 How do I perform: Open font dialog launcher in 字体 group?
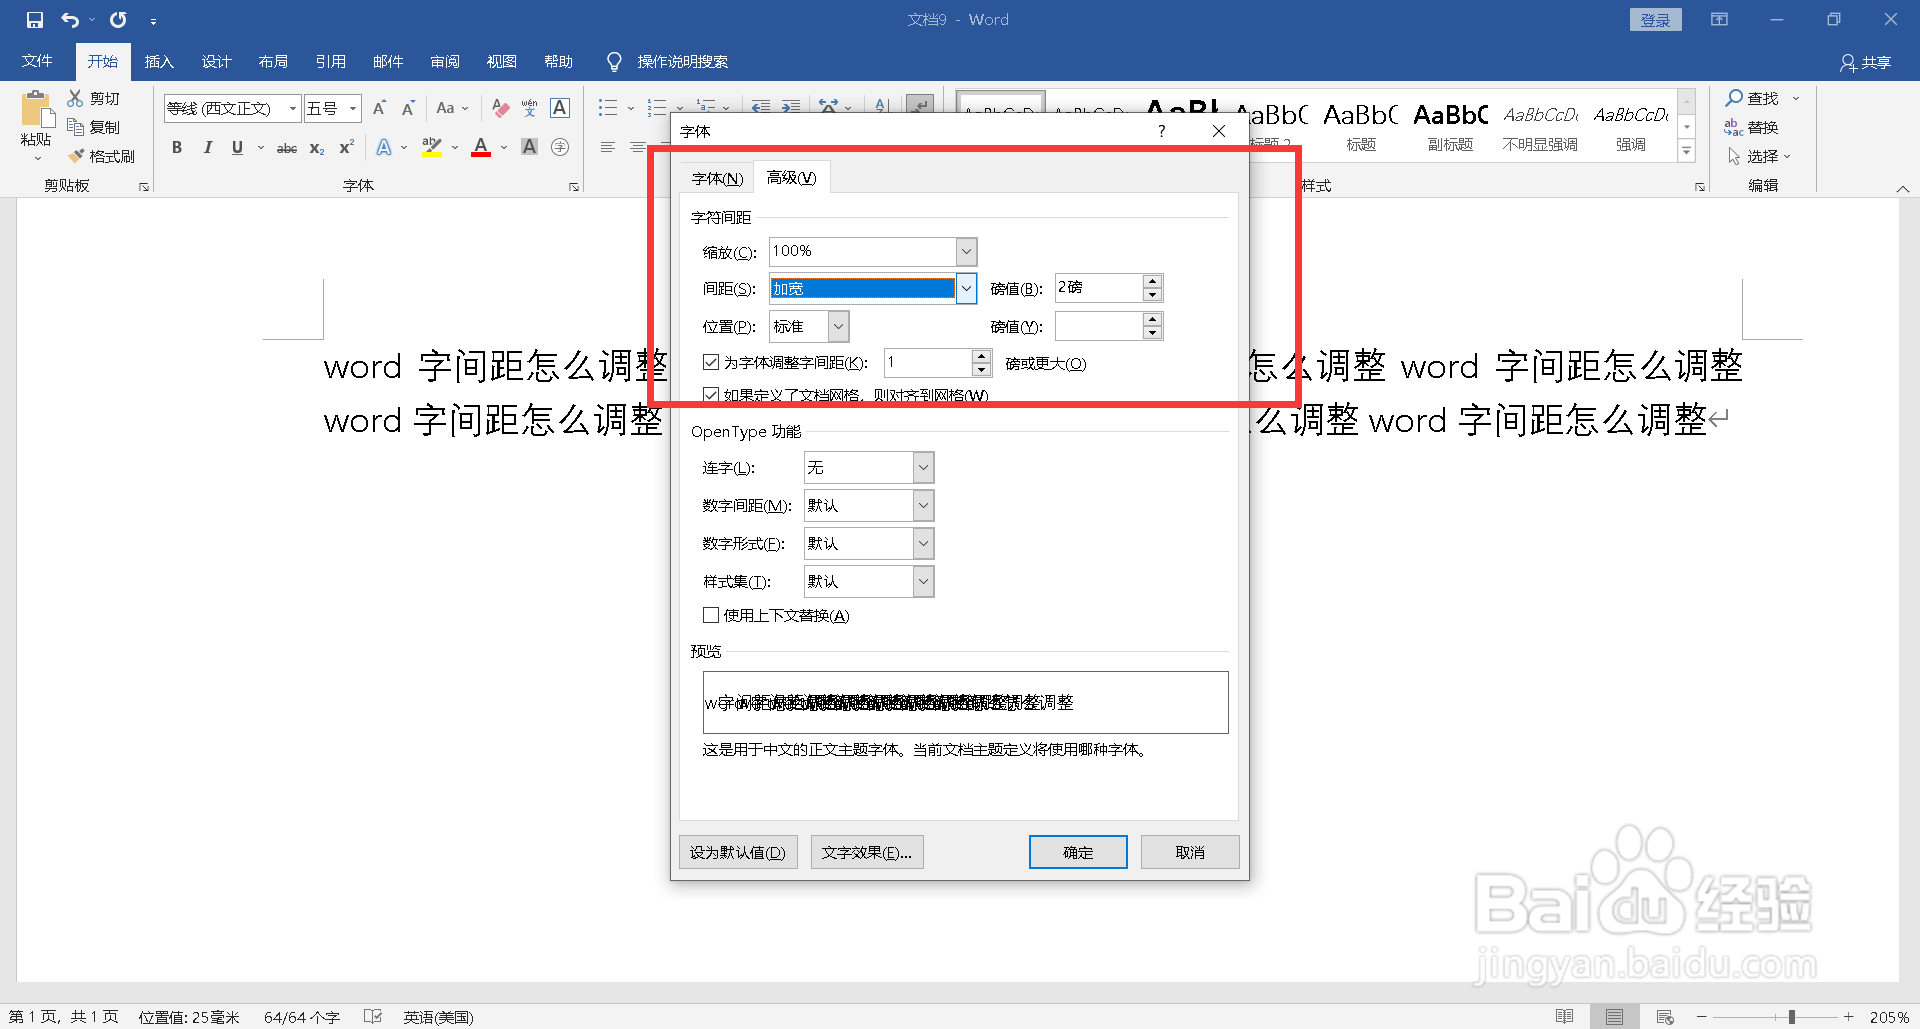574,187
